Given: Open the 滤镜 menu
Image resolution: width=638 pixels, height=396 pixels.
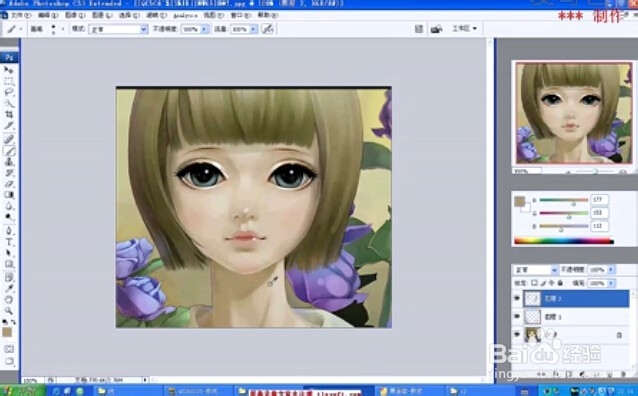Looking at the screenshot, I should [156, 15].
